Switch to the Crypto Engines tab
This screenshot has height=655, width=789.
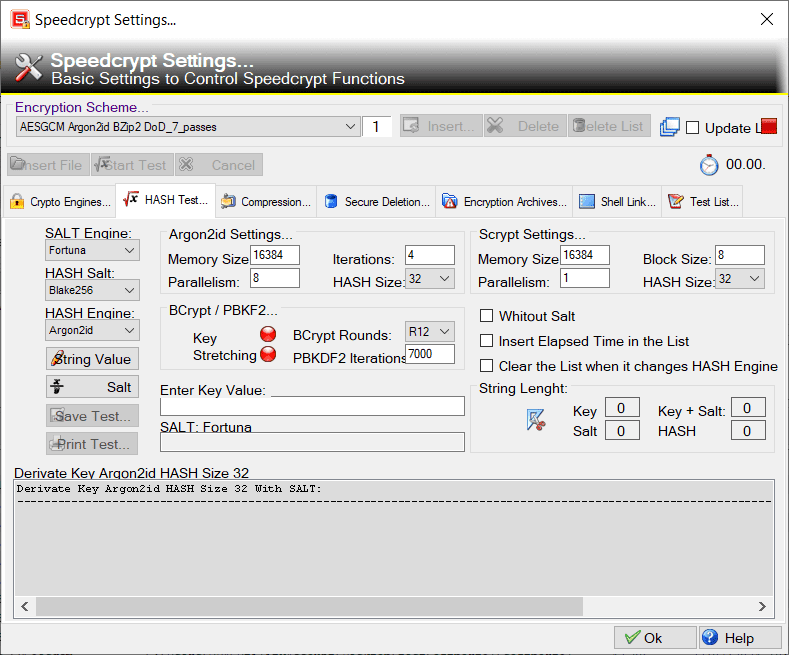click(x=60, y=202)
